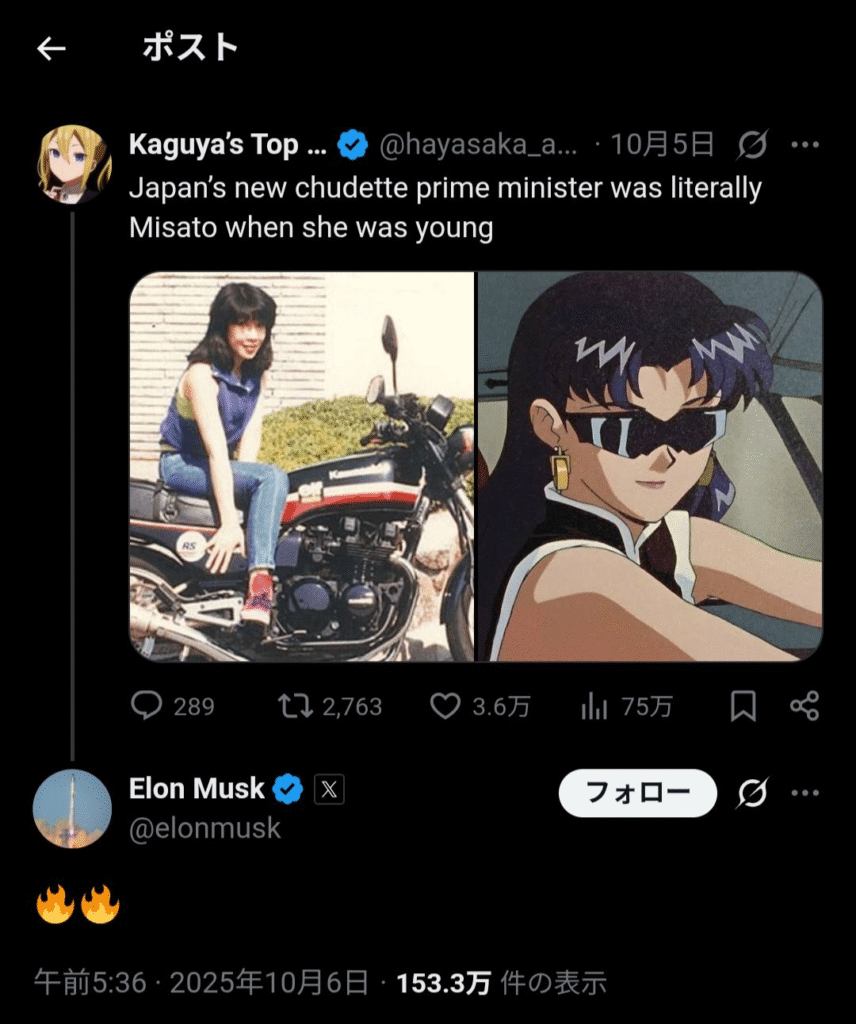Open the X affiliation badge by Elon Musk
The image size is (856, 1024).
pyautogui.click(x=329, y=789)
